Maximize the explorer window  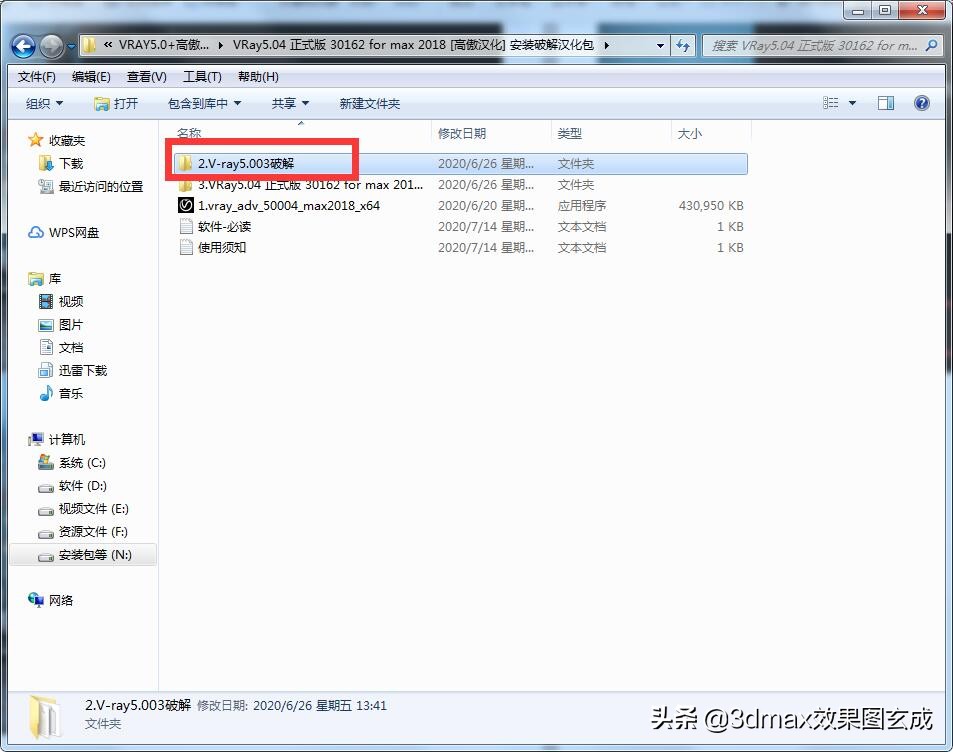point(885,10)
